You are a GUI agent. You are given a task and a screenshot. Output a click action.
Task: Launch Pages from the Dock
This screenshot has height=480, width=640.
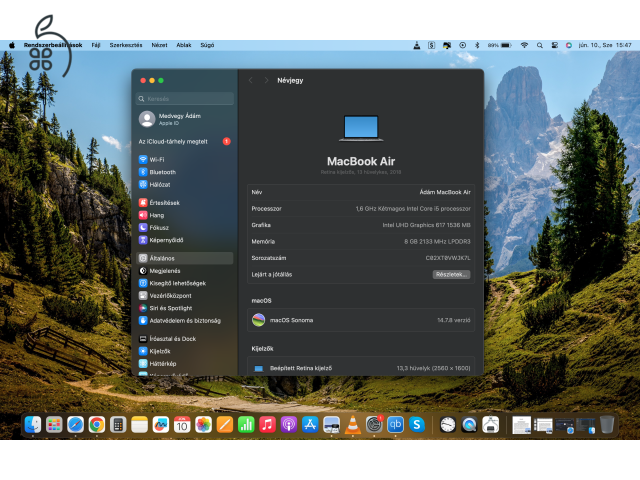click(224, 425)
